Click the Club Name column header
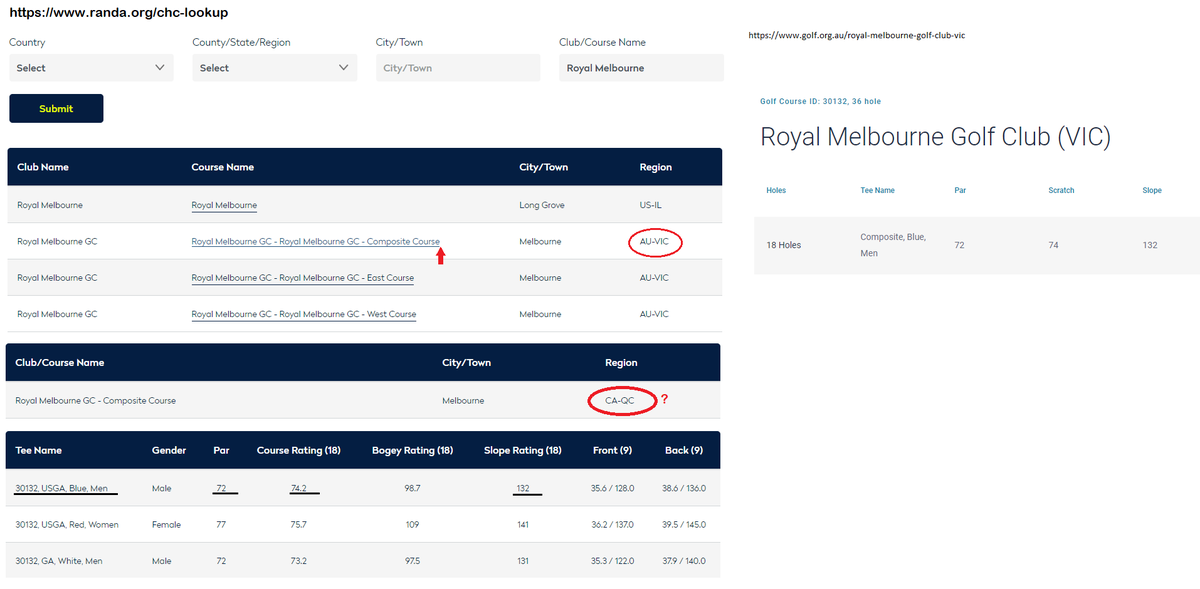The image size is (1200, 589). pyautogui.click(x=43, y=167)
